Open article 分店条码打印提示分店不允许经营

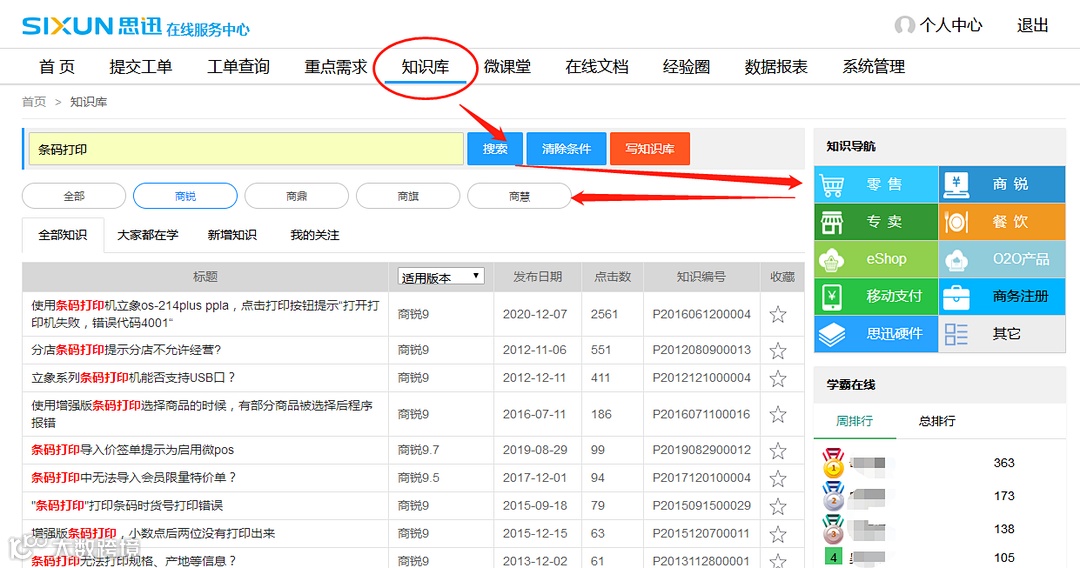pyautogui.click(x=126, y=350)
